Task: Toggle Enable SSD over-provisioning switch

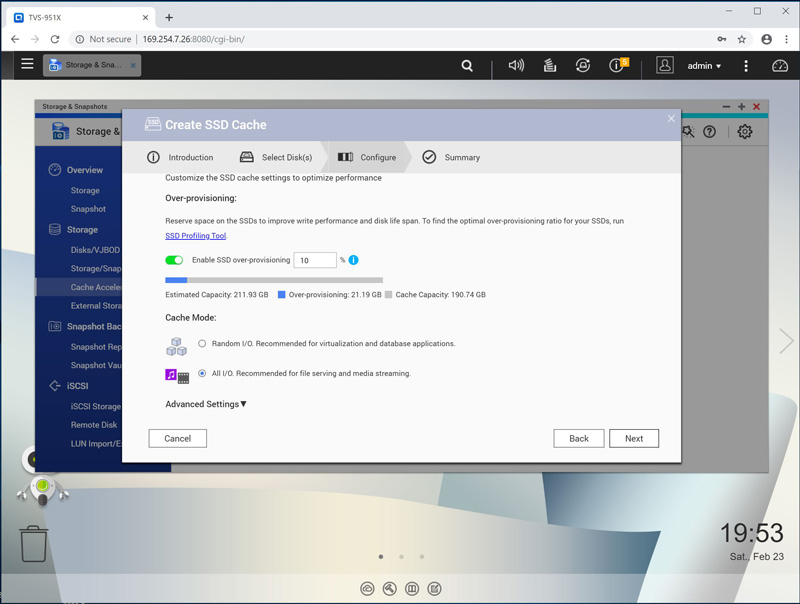Action: [174, 260]
